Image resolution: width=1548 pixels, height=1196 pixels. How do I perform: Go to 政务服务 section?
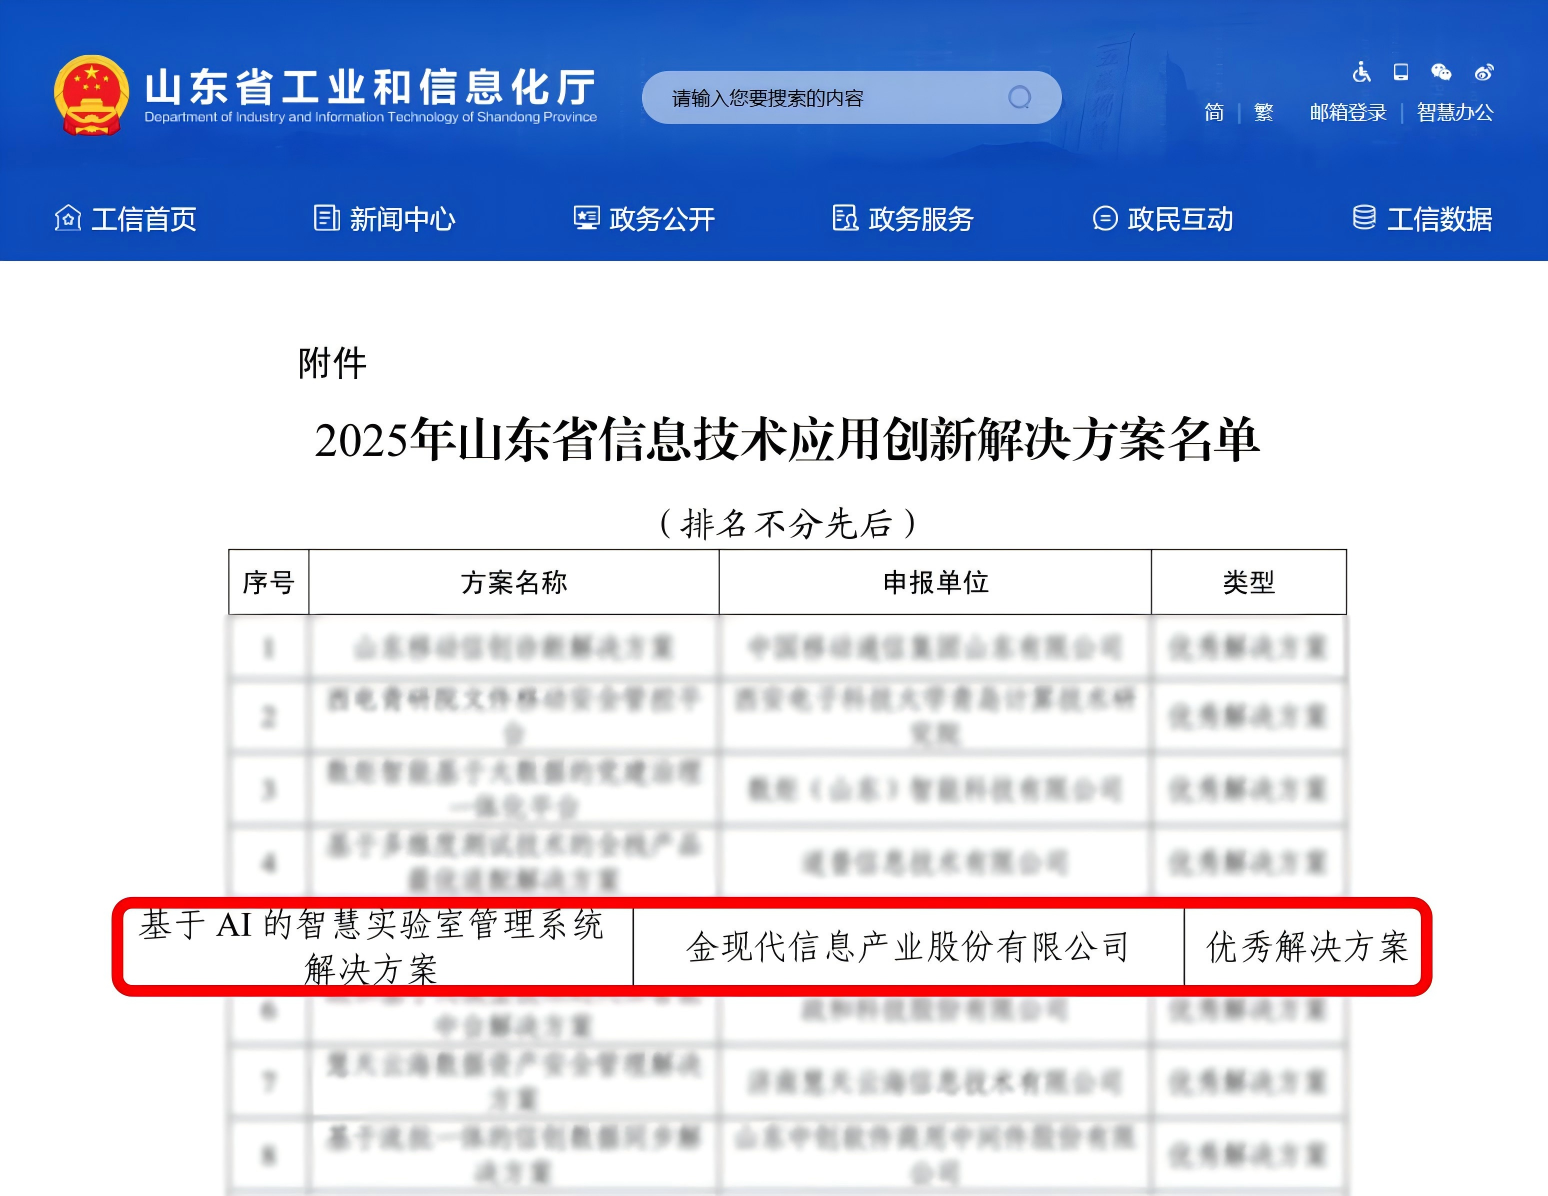(903, 219)
